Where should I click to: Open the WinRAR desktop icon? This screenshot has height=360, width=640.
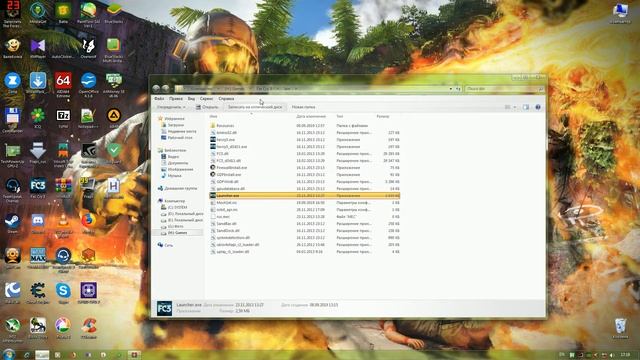tap(63, 187)
